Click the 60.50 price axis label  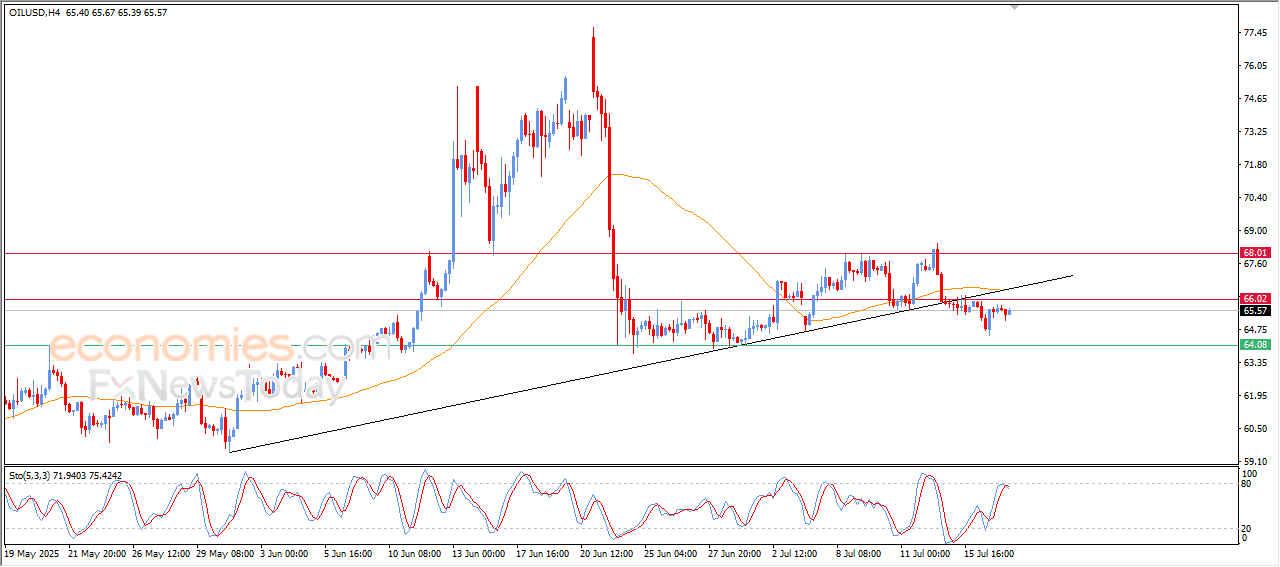pyautogui.click(x=1256, y=429)
